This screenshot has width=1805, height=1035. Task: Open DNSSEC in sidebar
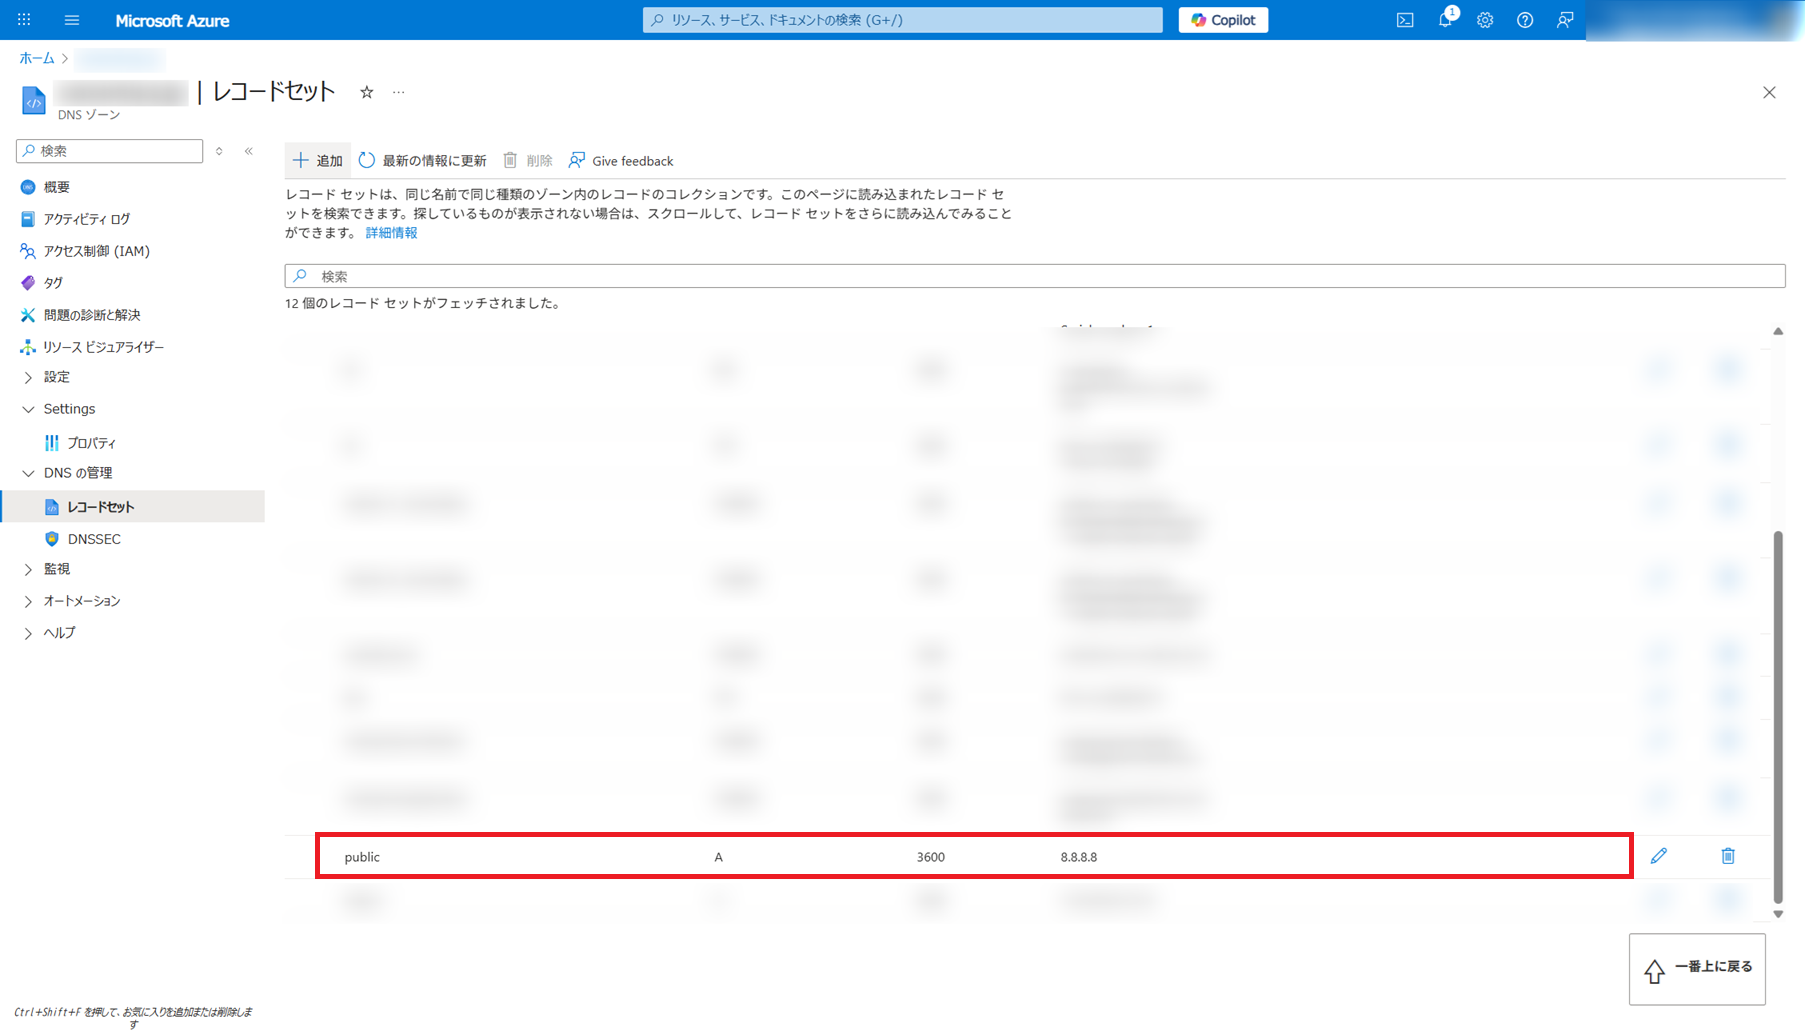click(x=94, y=539)
